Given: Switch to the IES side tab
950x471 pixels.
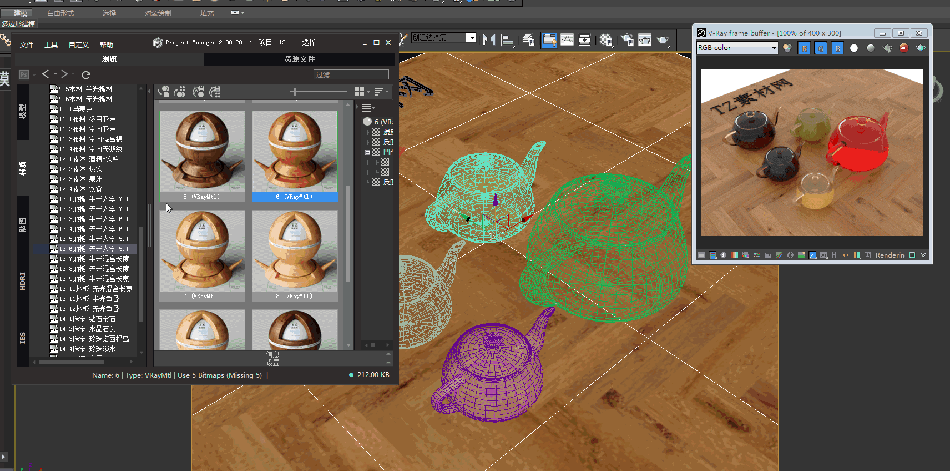Looking at the screenshot, I should click(x=22, y=337).
